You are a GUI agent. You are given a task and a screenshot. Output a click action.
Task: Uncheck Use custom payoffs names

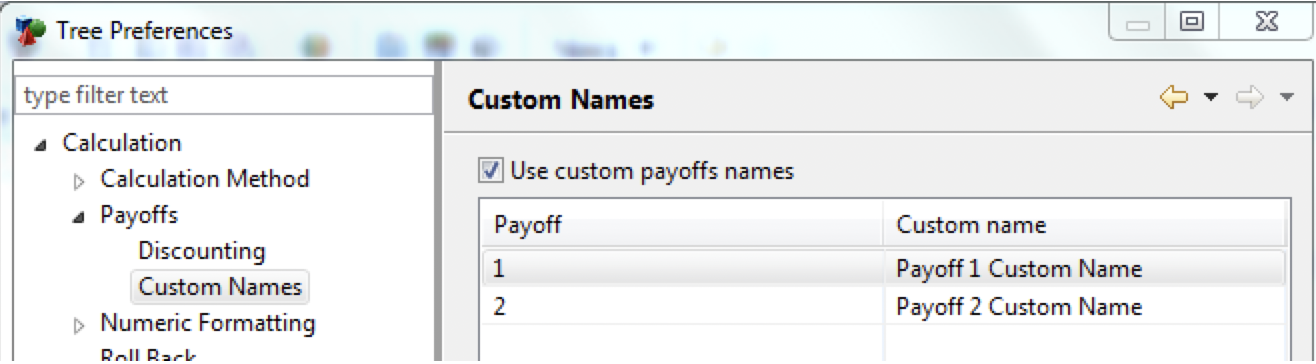click(x=491, y=171)
